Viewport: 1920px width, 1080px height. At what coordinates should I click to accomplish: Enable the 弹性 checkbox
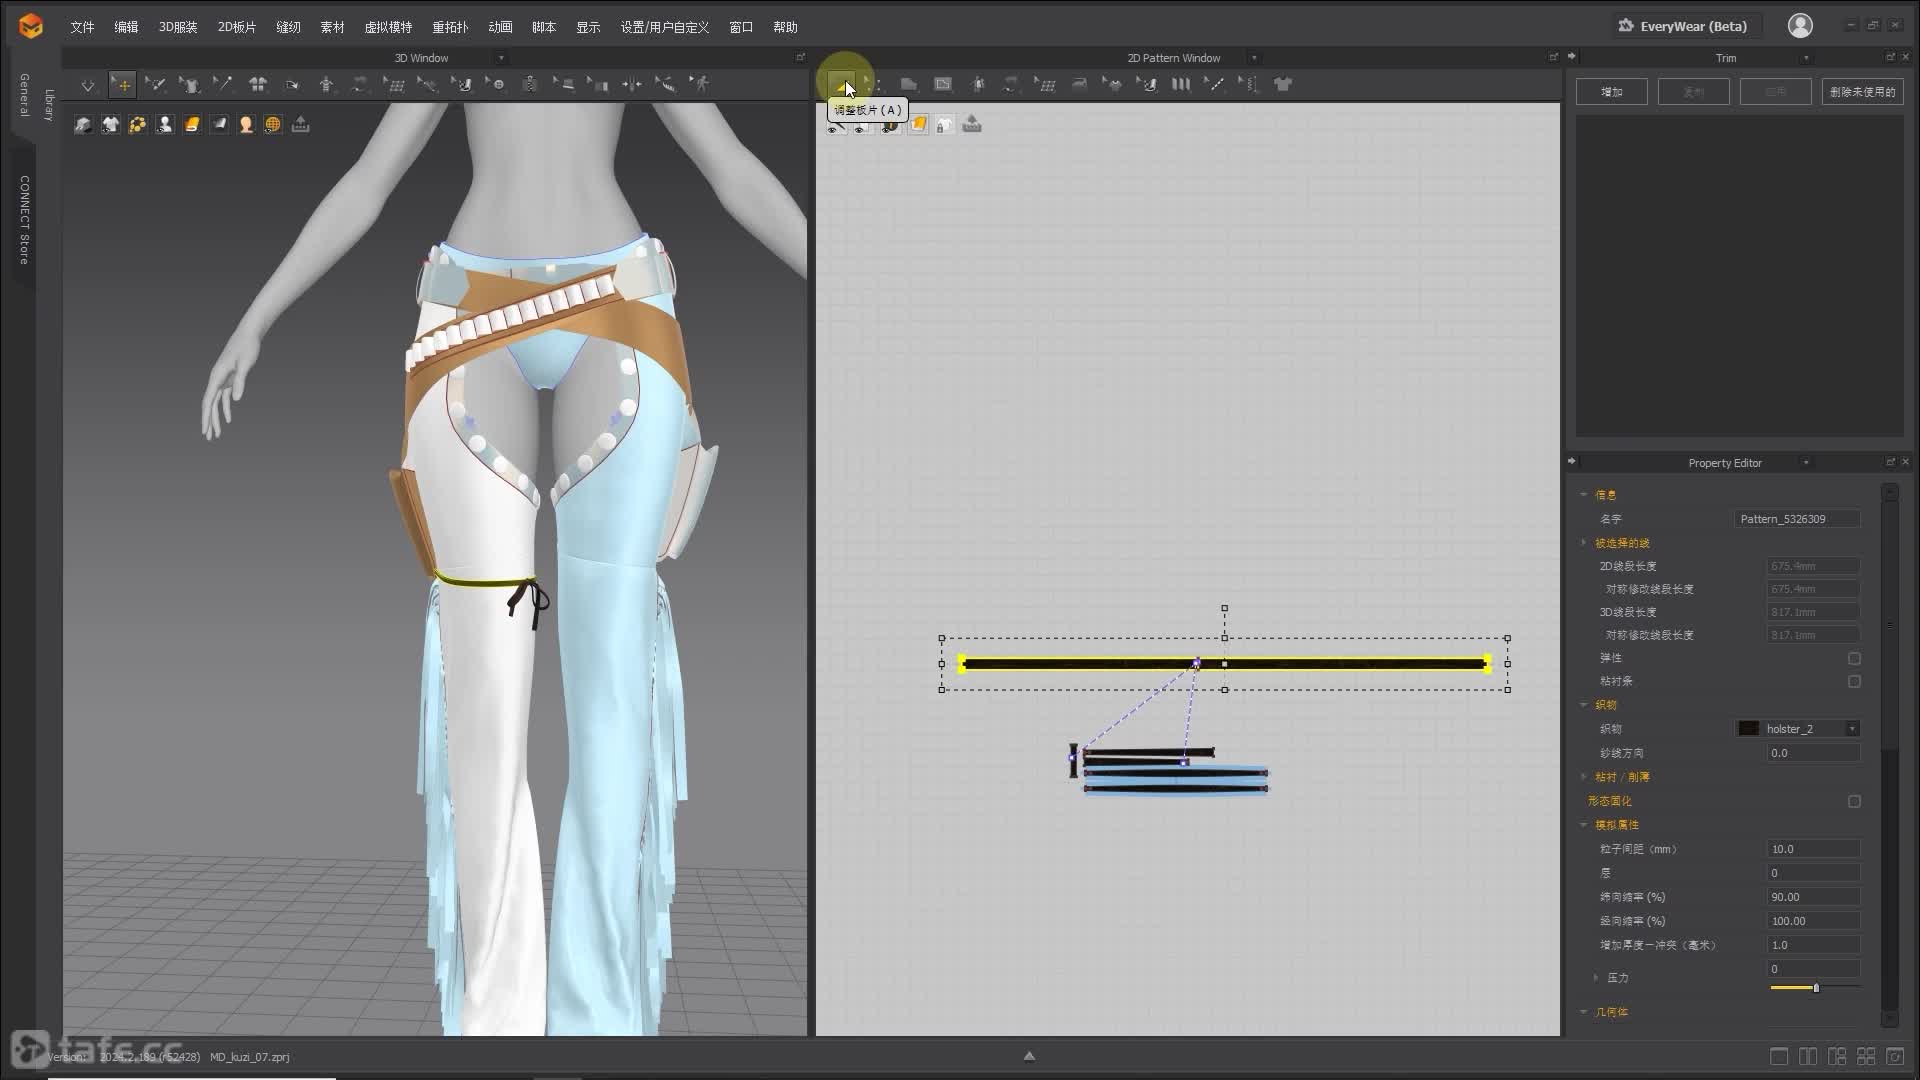click(1854, 658)
